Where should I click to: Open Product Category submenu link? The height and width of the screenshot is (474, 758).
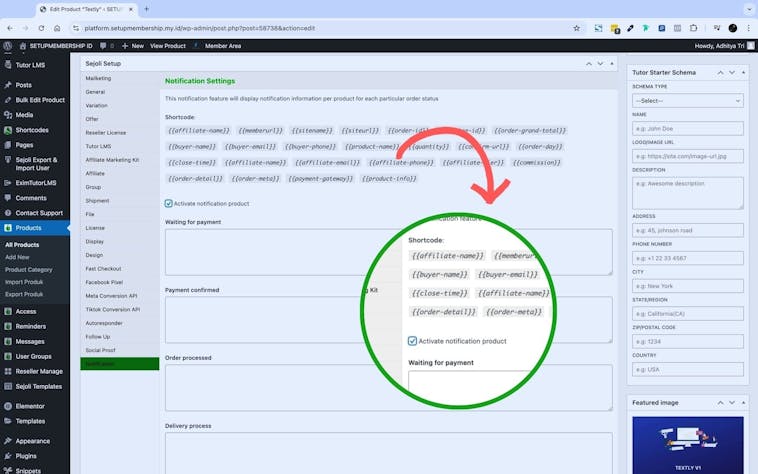tap(28, 269)
